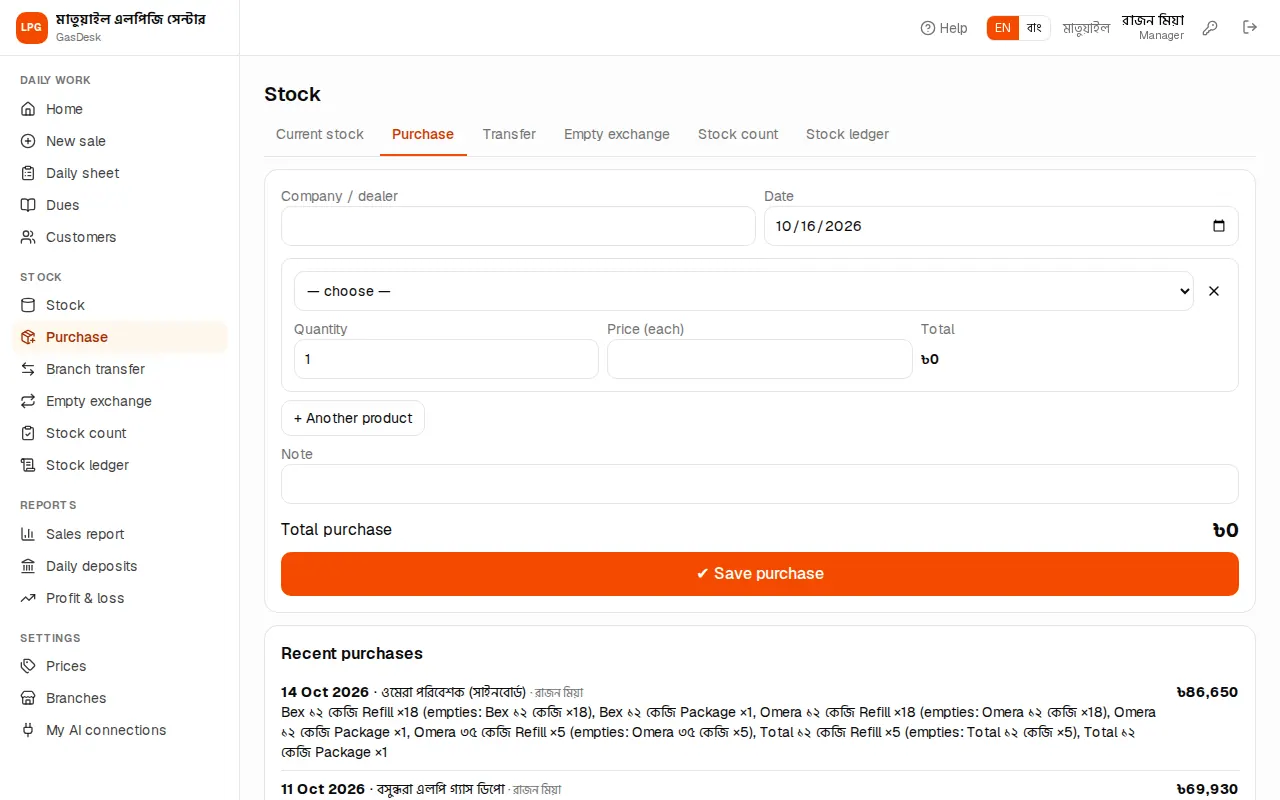
Task: Open Empty exchange from the sidebar icon
Action: [x=28, y=401]
